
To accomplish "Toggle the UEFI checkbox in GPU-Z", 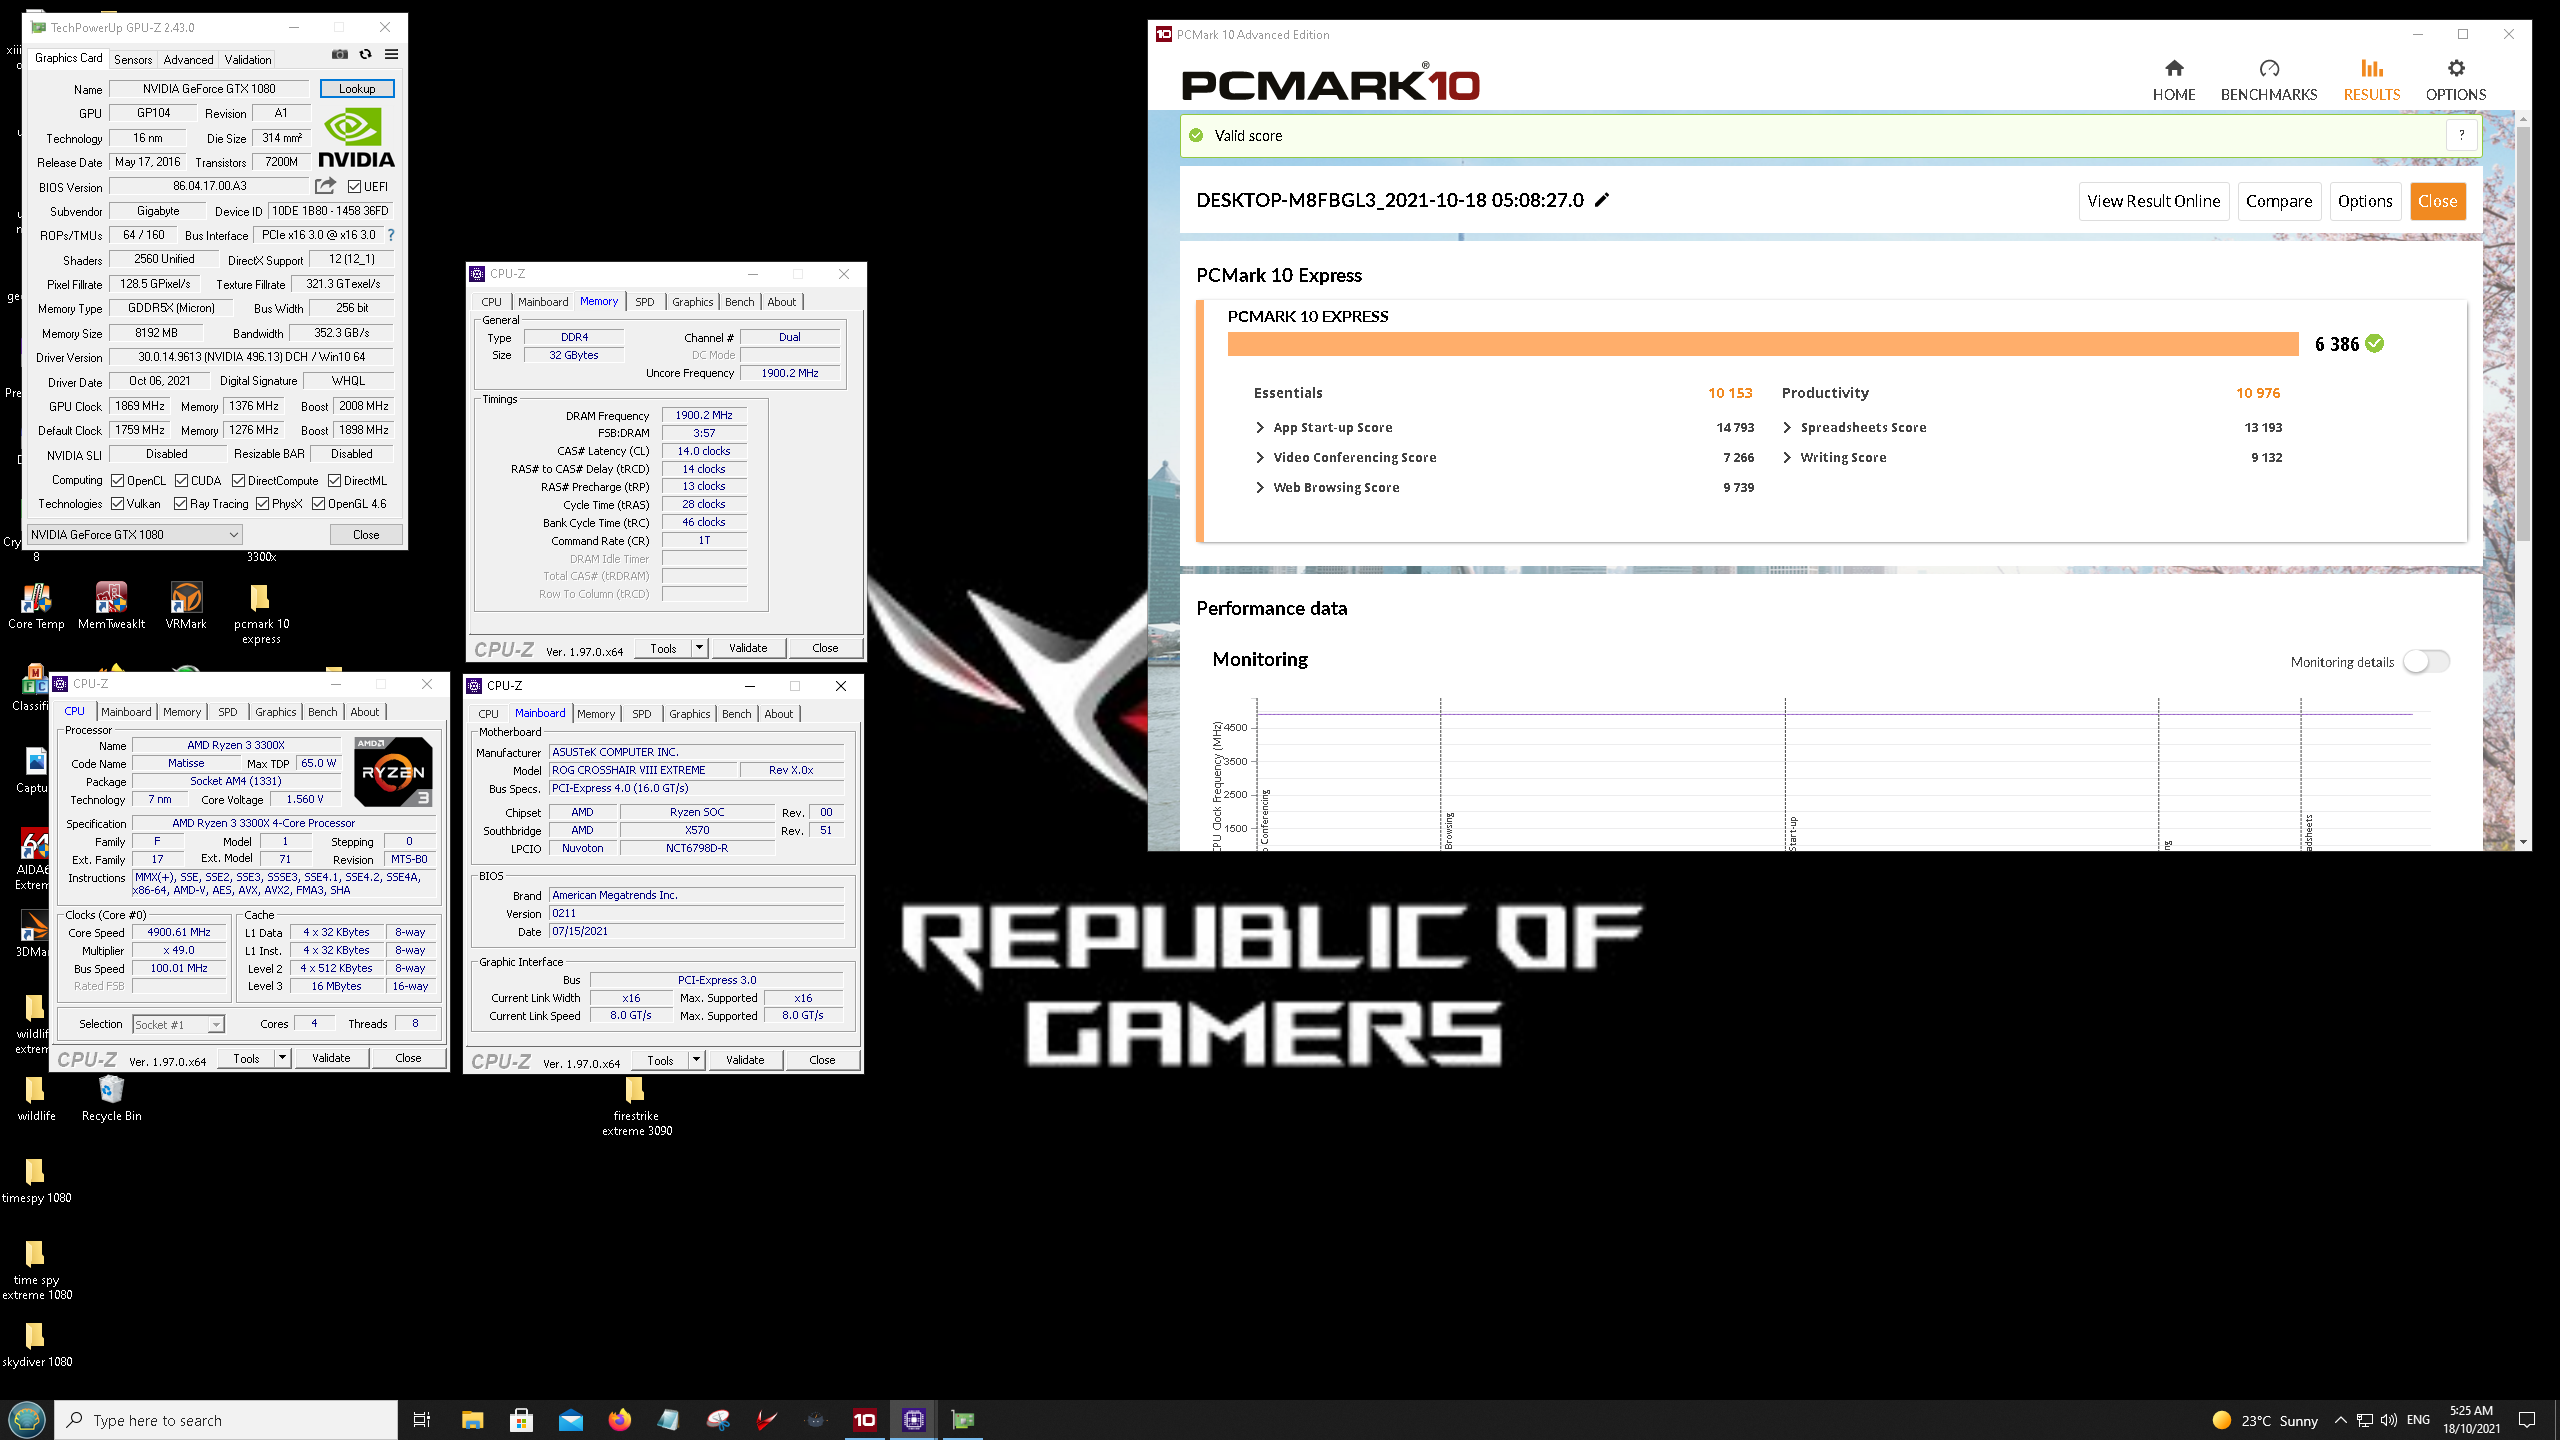I will pyautogui.click(x=354, y=187).
